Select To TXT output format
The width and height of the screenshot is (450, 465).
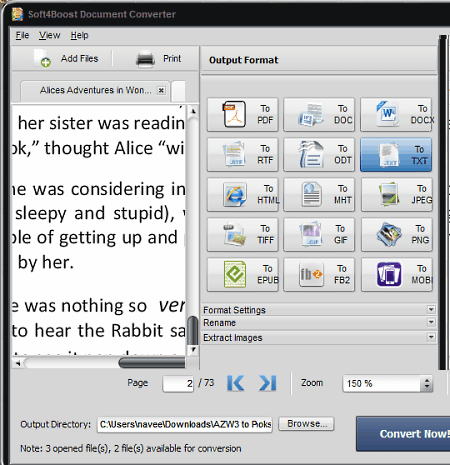396,154
